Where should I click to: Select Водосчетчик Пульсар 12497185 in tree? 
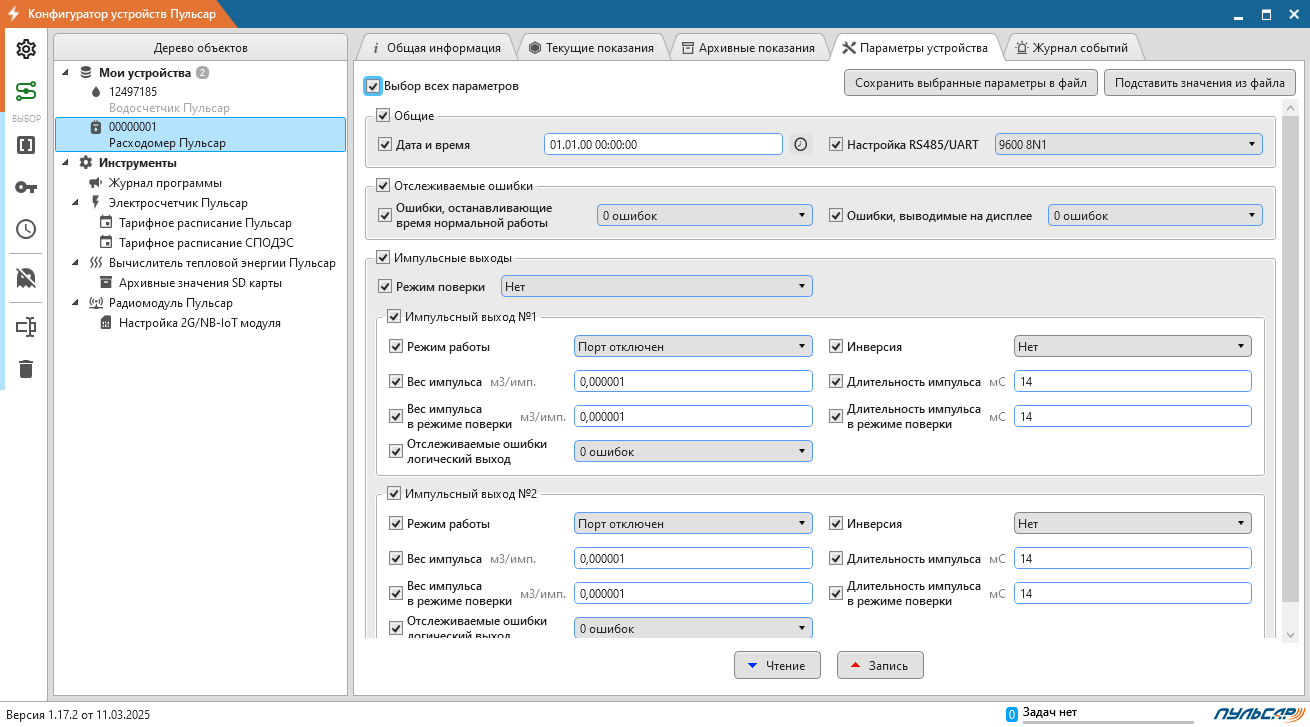200,100
